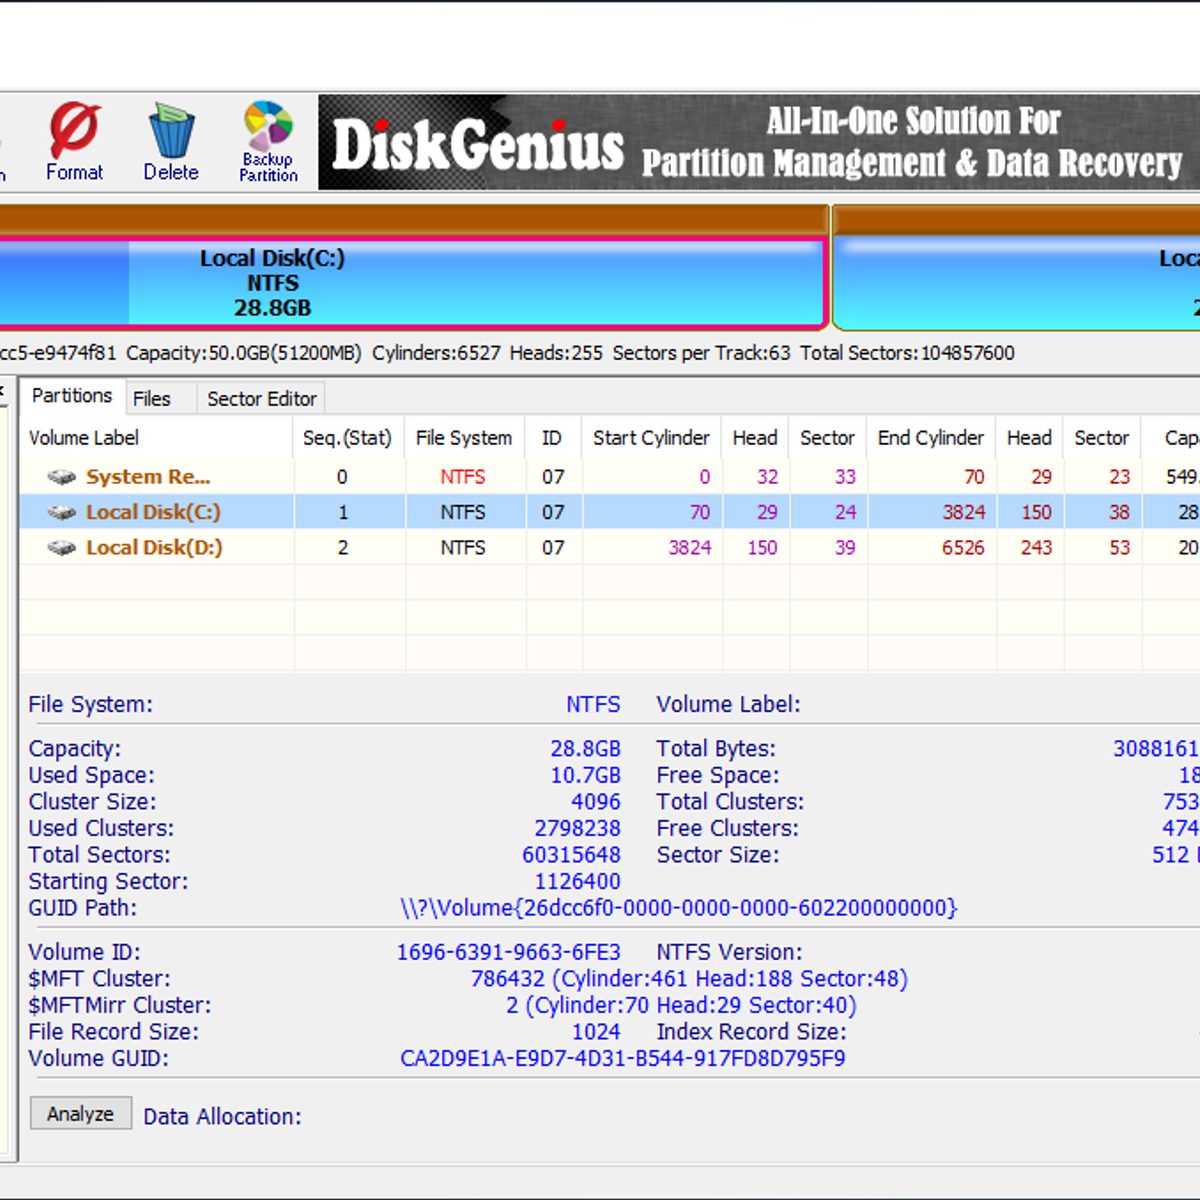Select the Local Disk(D:) row label
The height and width of the screenshot is (1200, 1200).
click(154, 548)
